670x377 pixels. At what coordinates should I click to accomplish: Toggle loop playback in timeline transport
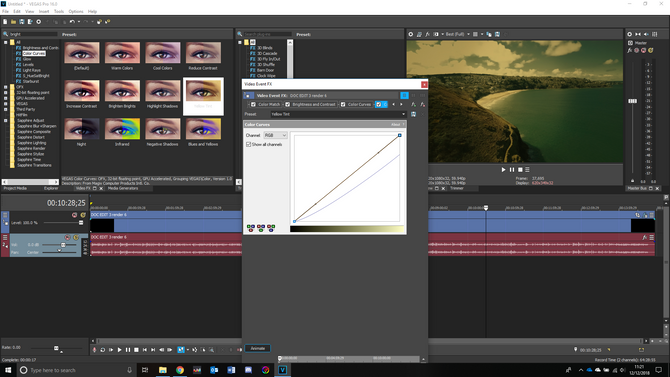[103, 350]
